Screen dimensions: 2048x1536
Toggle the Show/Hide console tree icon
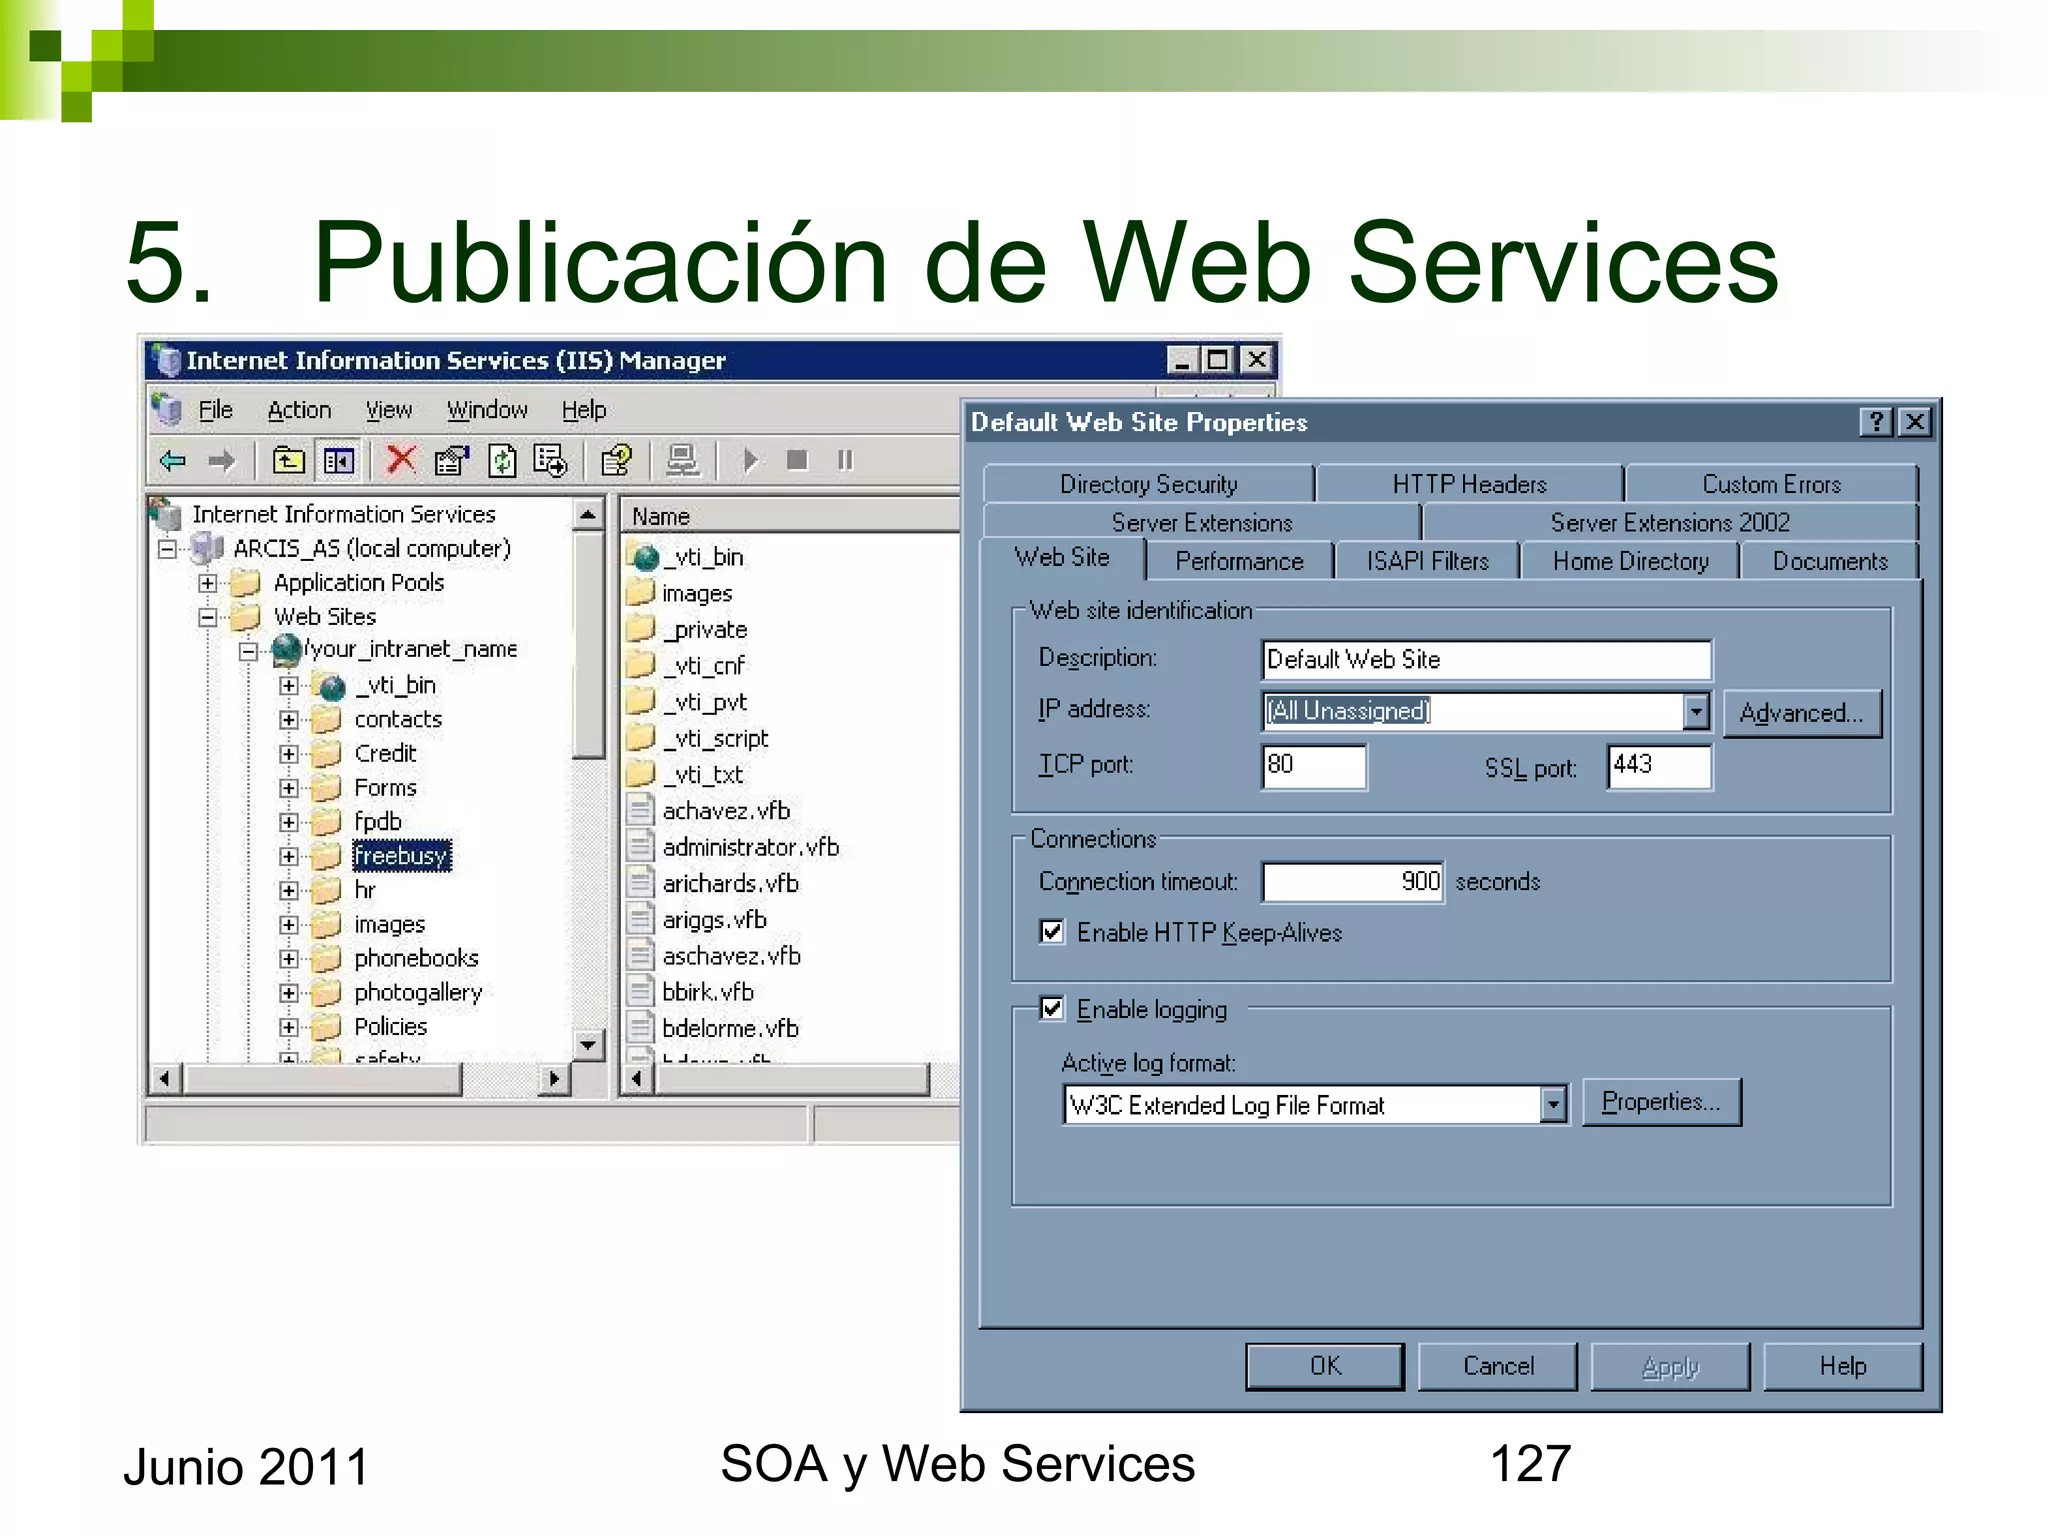coord(338,461)
